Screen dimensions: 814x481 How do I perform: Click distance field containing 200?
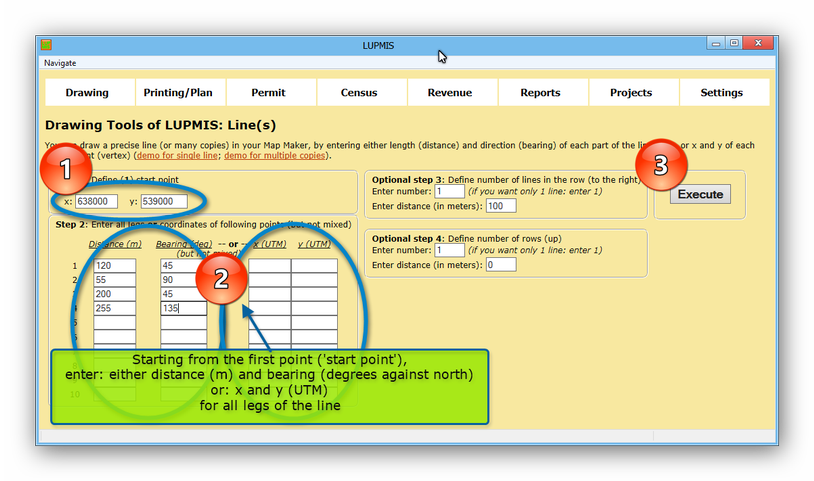115,294
